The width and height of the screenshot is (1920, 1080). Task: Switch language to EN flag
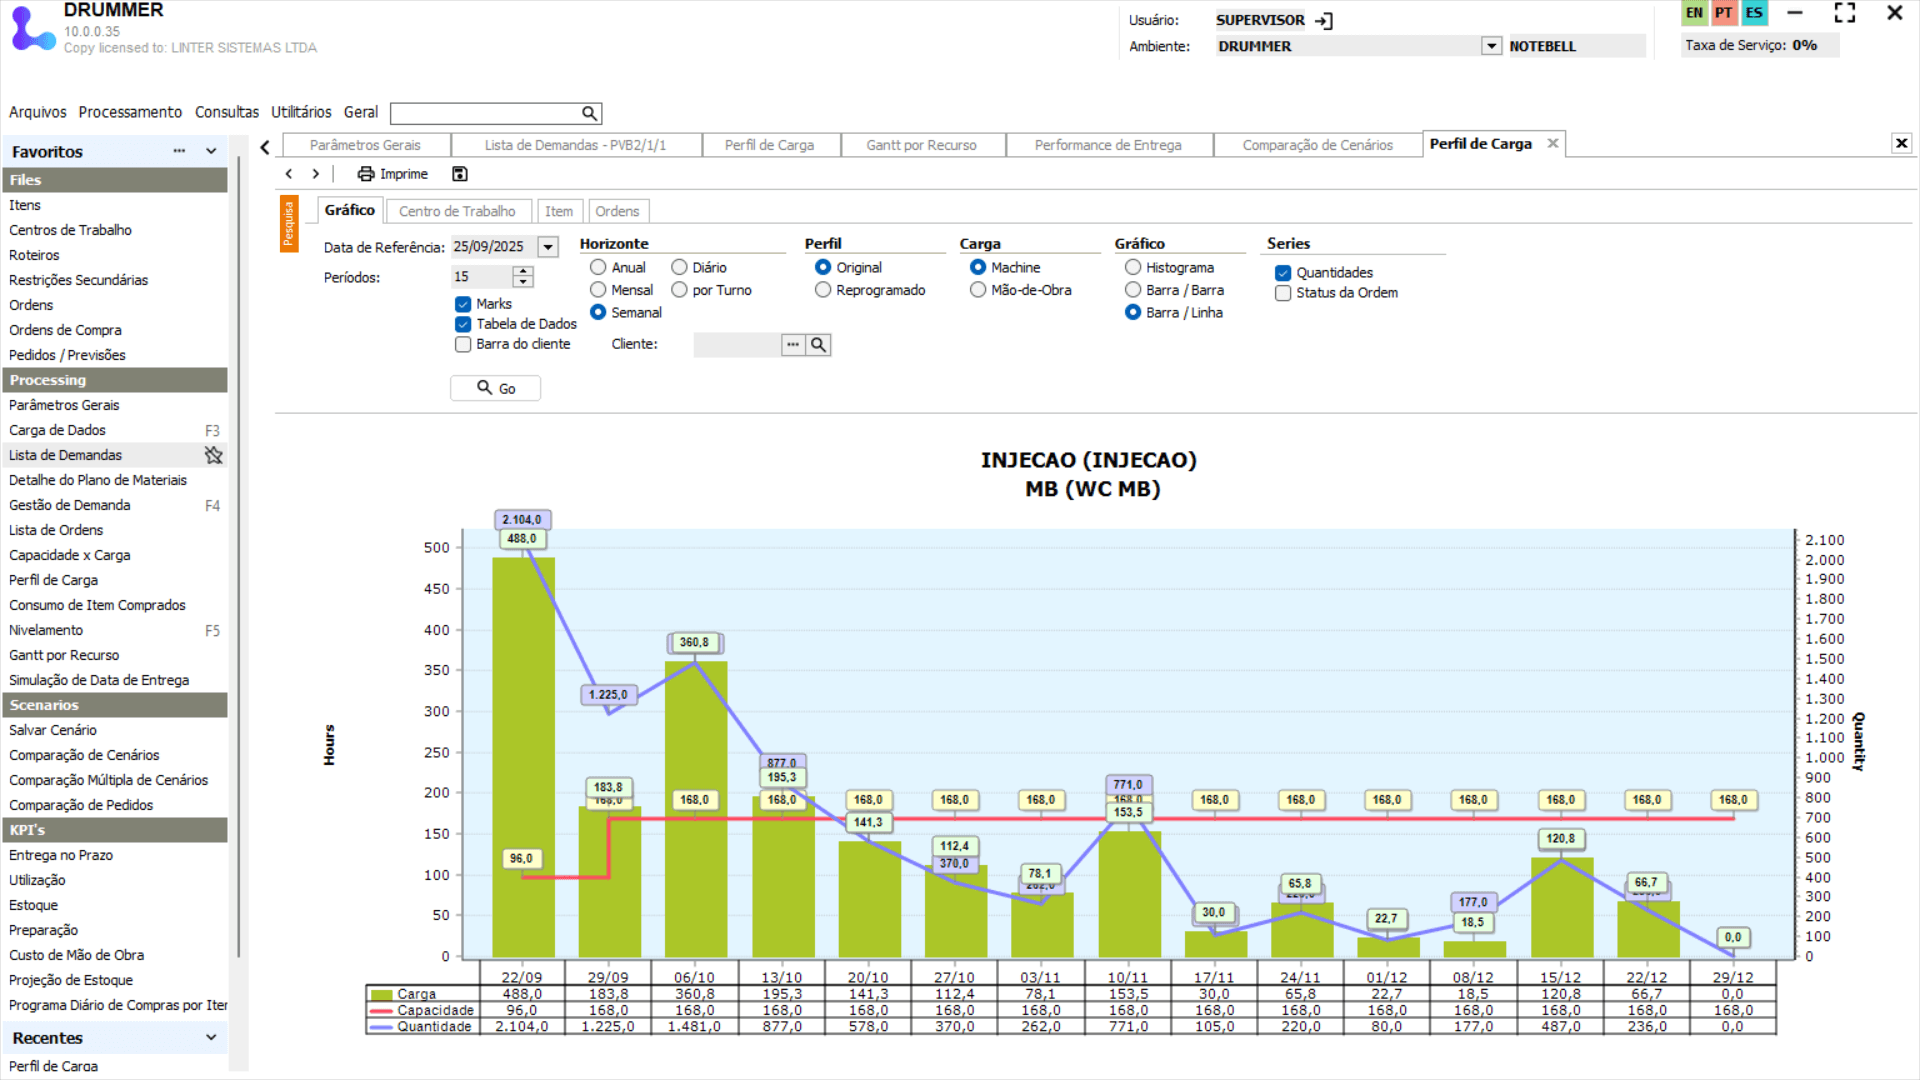1694,13
